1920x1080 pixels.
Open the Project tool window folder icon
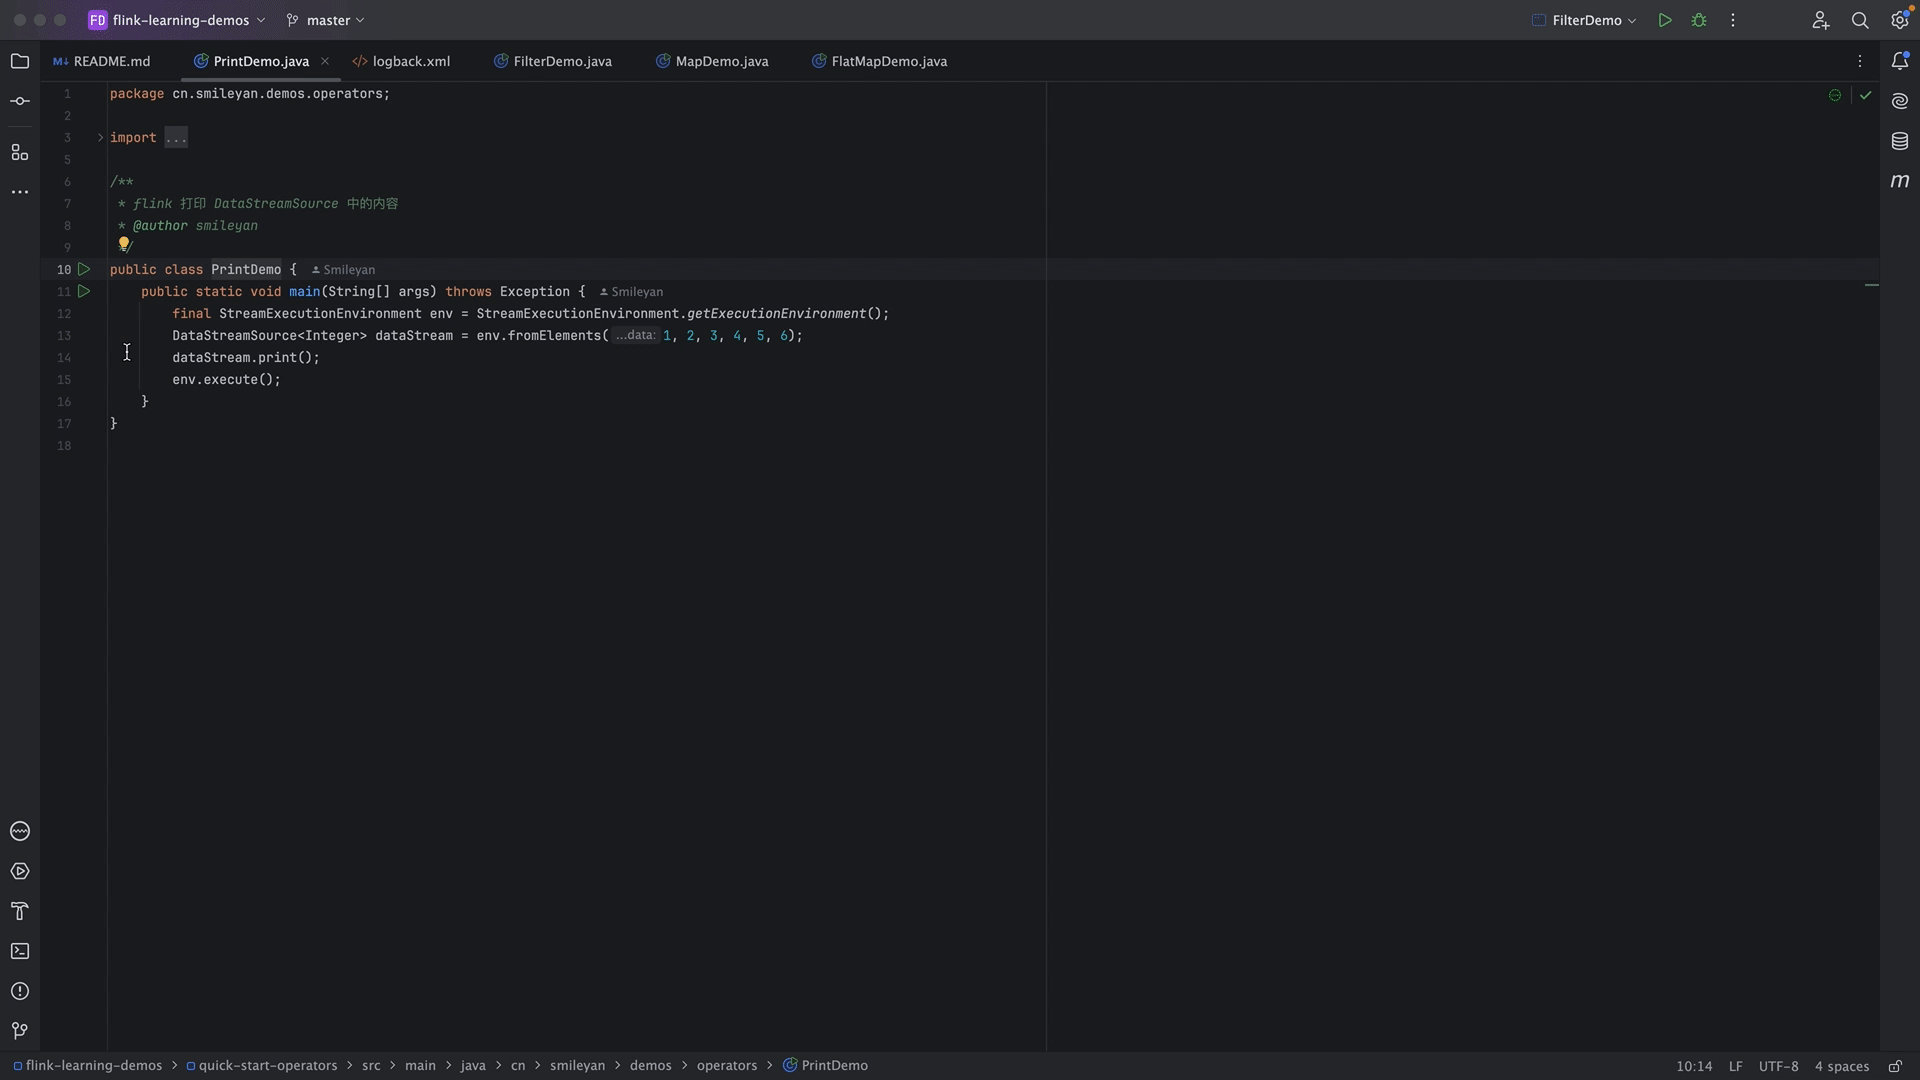(x=20, y=61)
